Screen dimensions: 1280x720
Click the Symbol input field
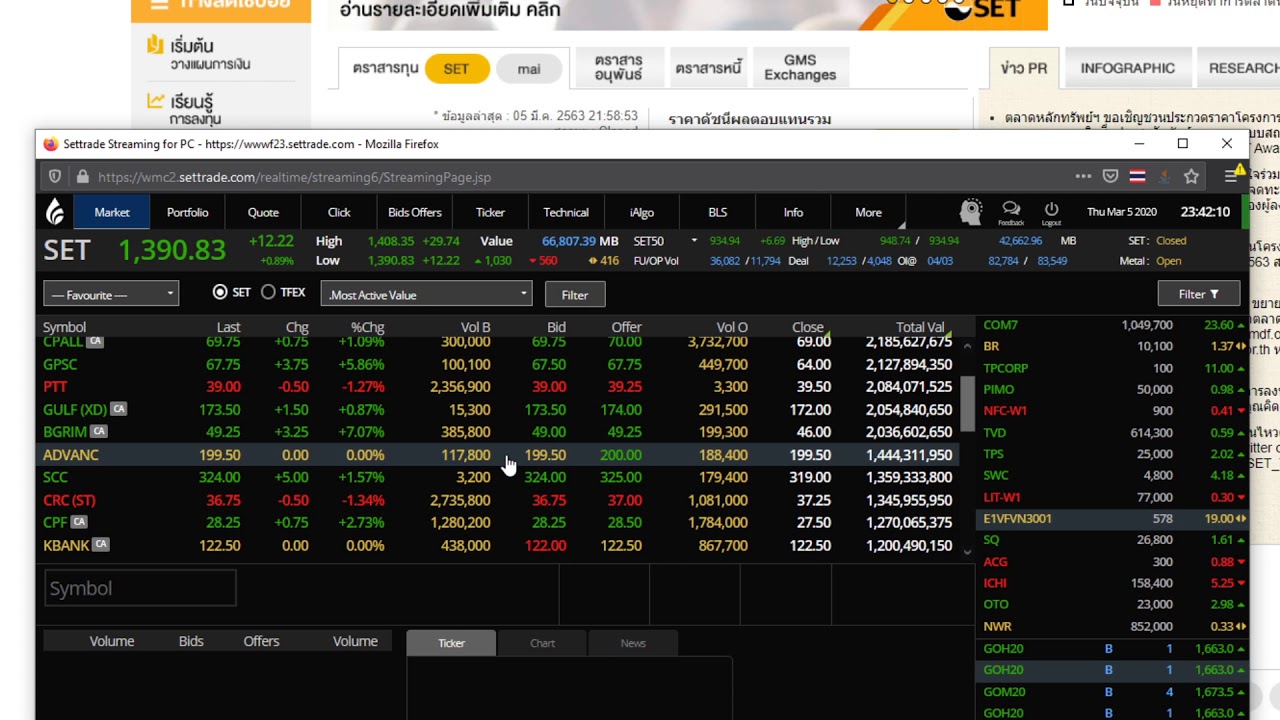coord(140,588)
